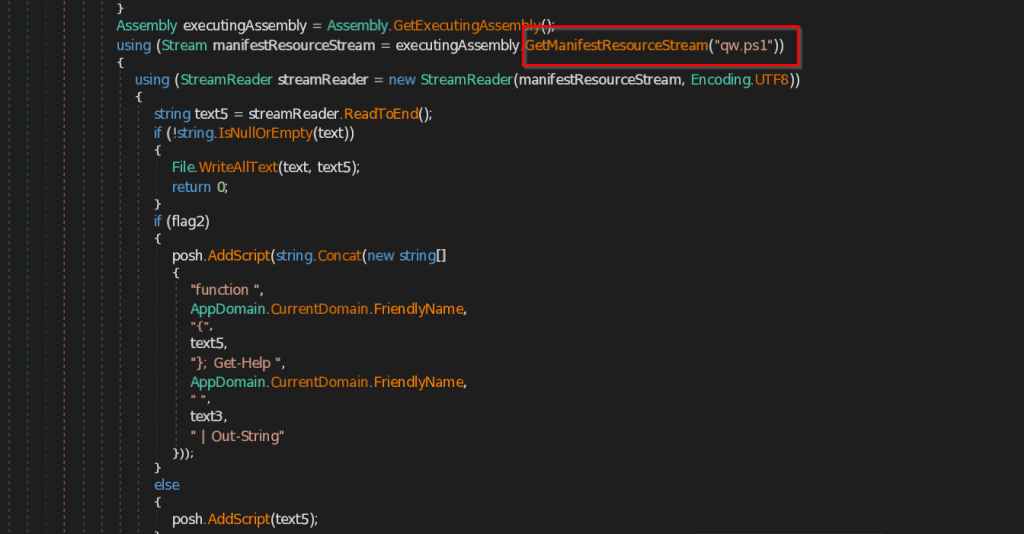Click the else keyword
The width and height of the screenshot is (1024, 534).
166,485
